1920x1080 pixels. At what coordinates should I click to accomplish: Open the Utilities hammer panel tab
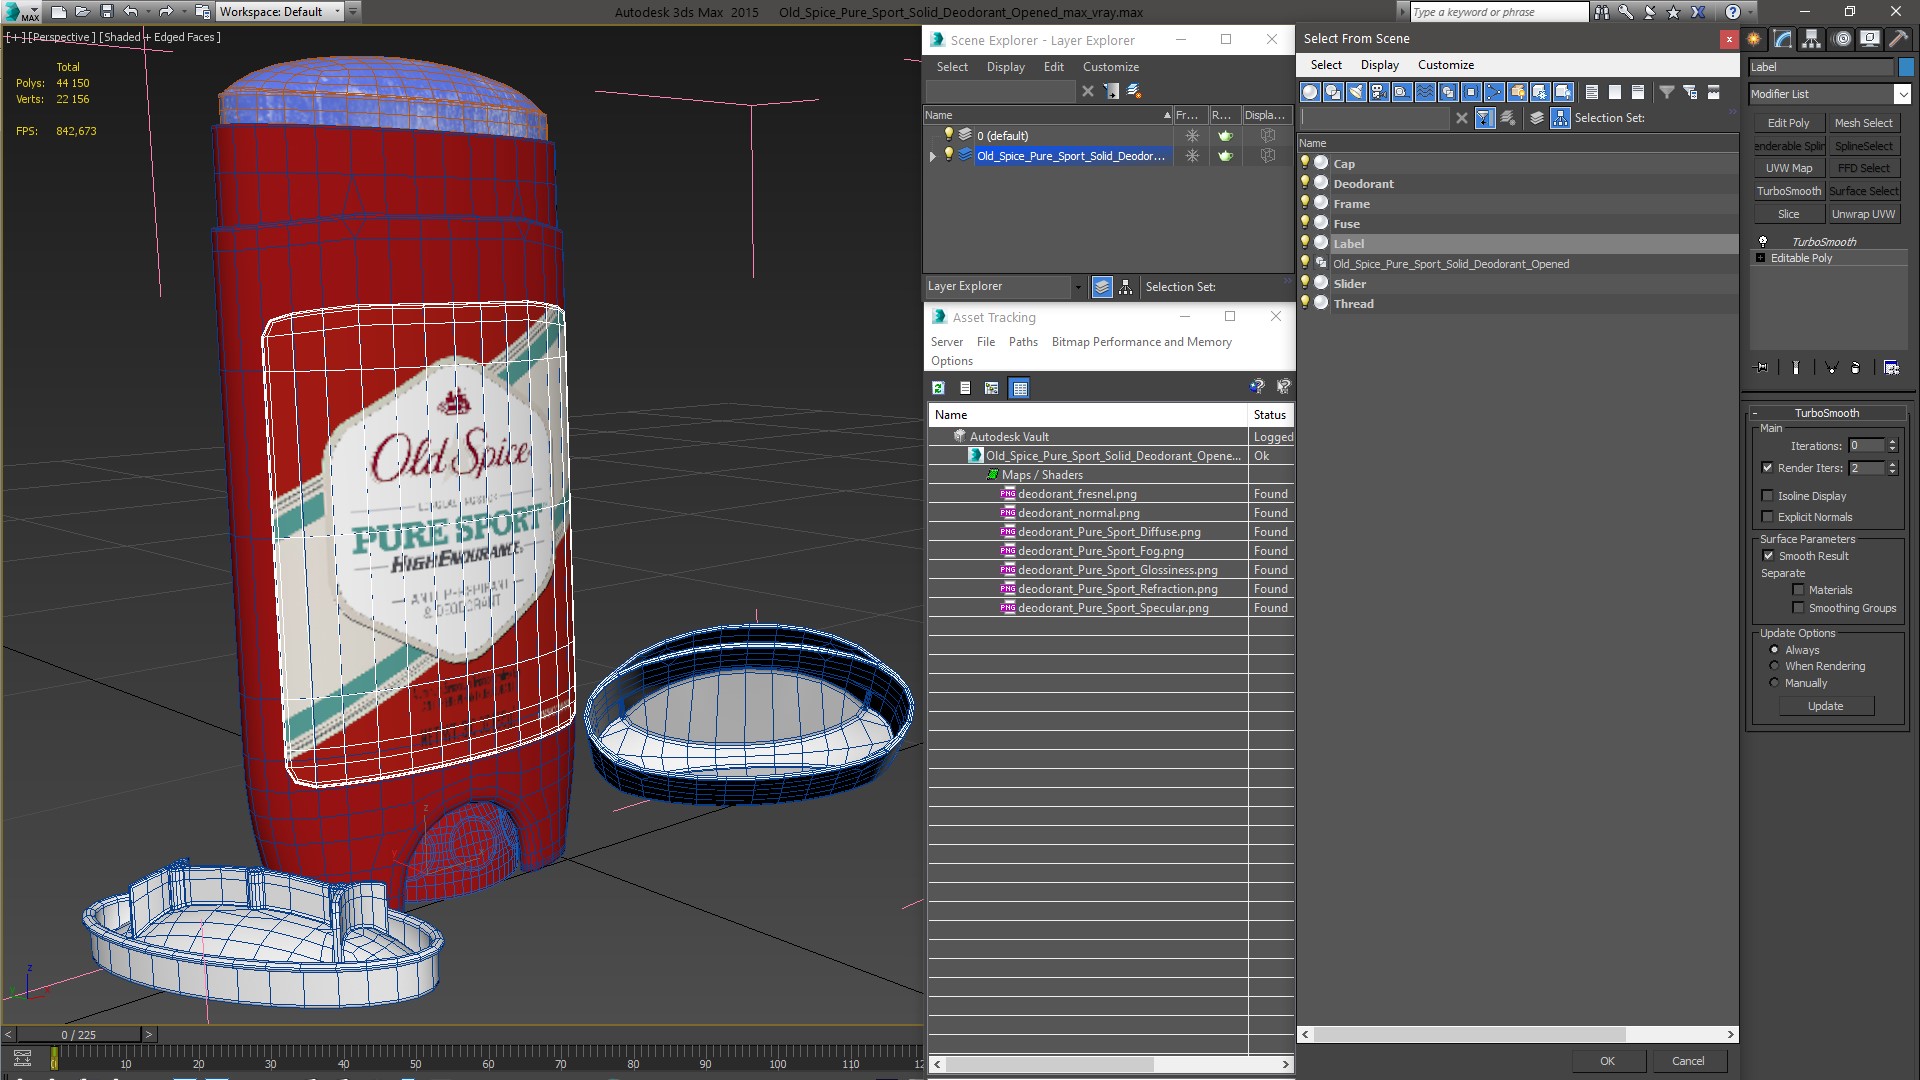(1897, 39)
